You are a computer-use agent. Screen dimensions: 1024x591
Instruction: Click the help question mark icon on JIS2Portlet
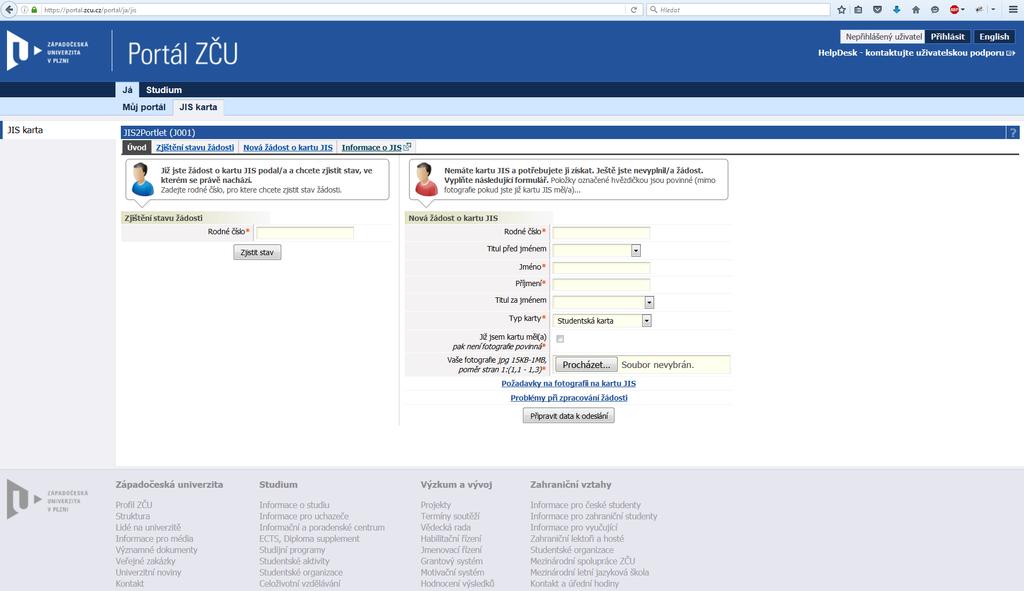pyautogui.click(x=1012, y=133)
